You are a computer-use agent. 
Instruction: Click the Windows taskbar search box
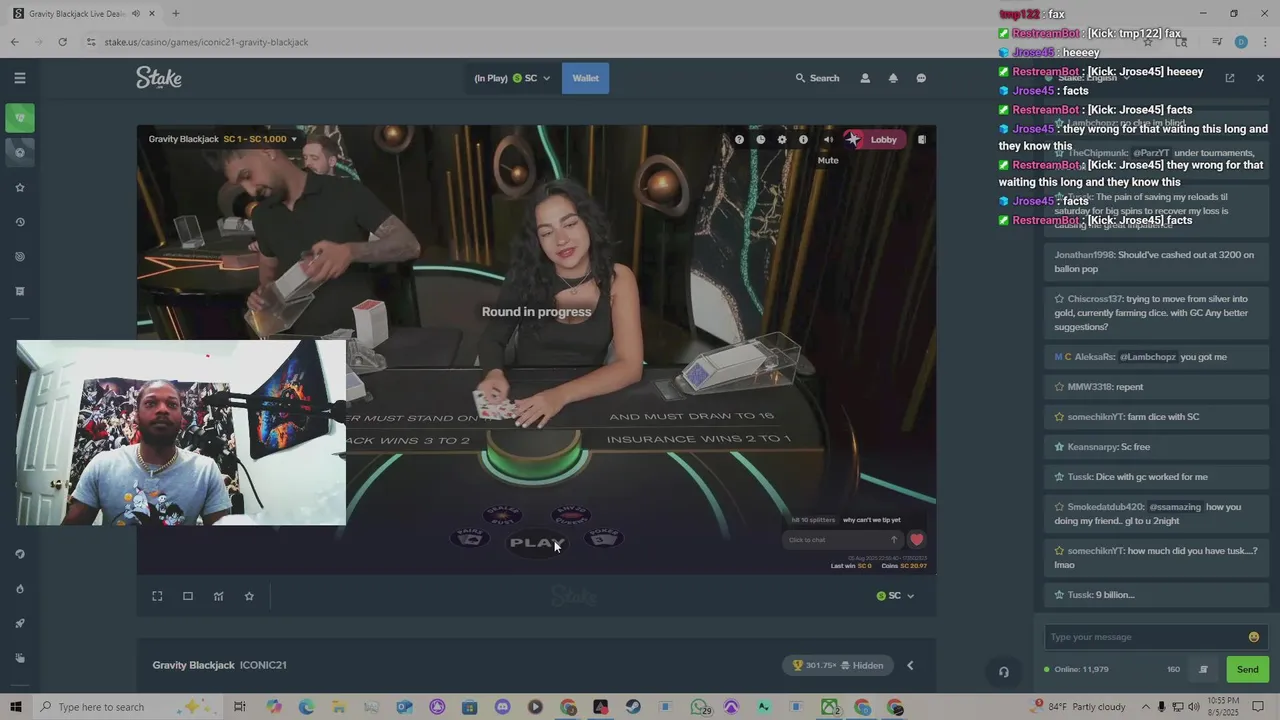(x=130, y=707)
